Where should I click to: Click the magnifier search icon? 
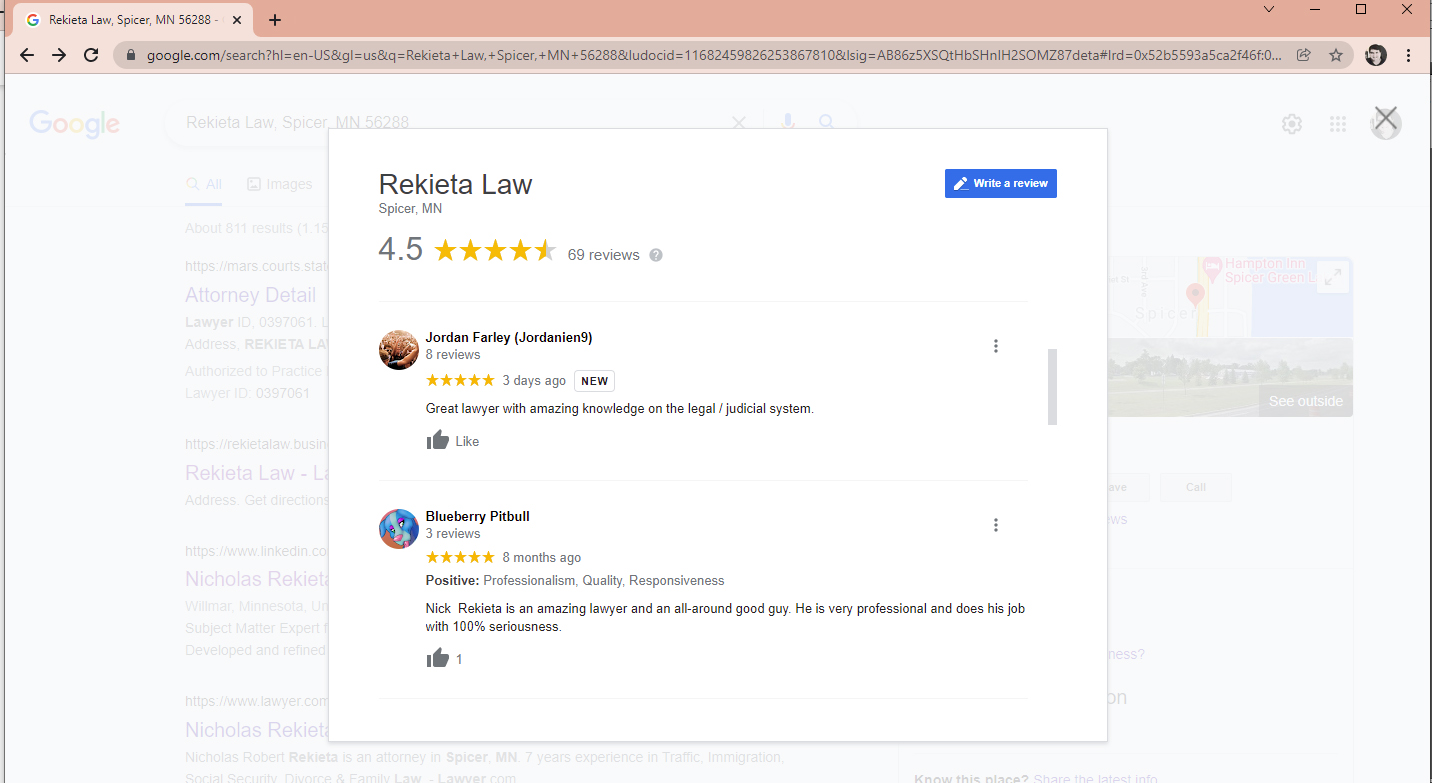[827, 122]
